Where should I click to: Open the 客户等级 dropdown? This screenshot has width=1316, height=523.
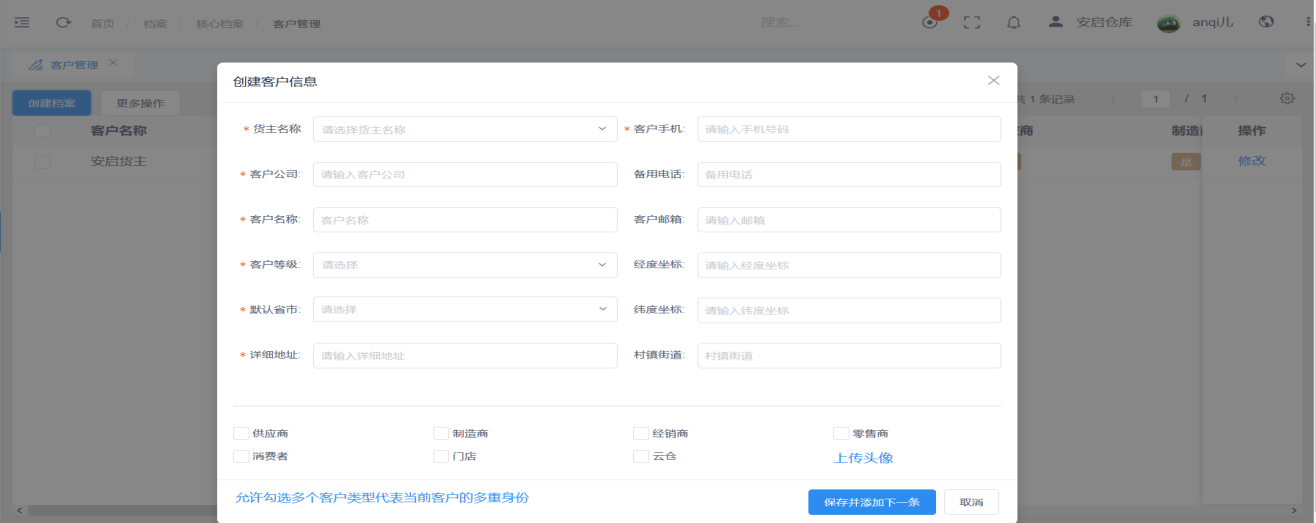tap(465, 265)
